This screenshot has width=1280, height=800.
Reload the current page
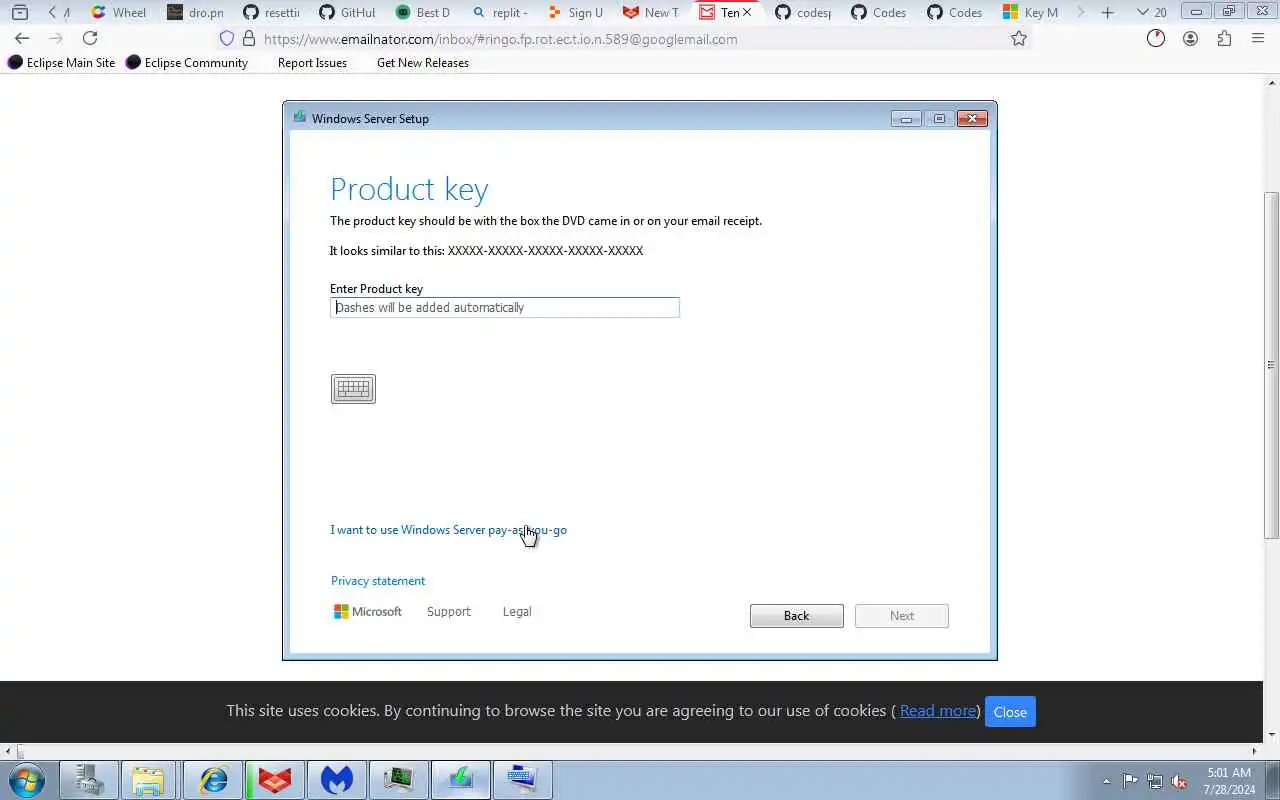point(90,38)
